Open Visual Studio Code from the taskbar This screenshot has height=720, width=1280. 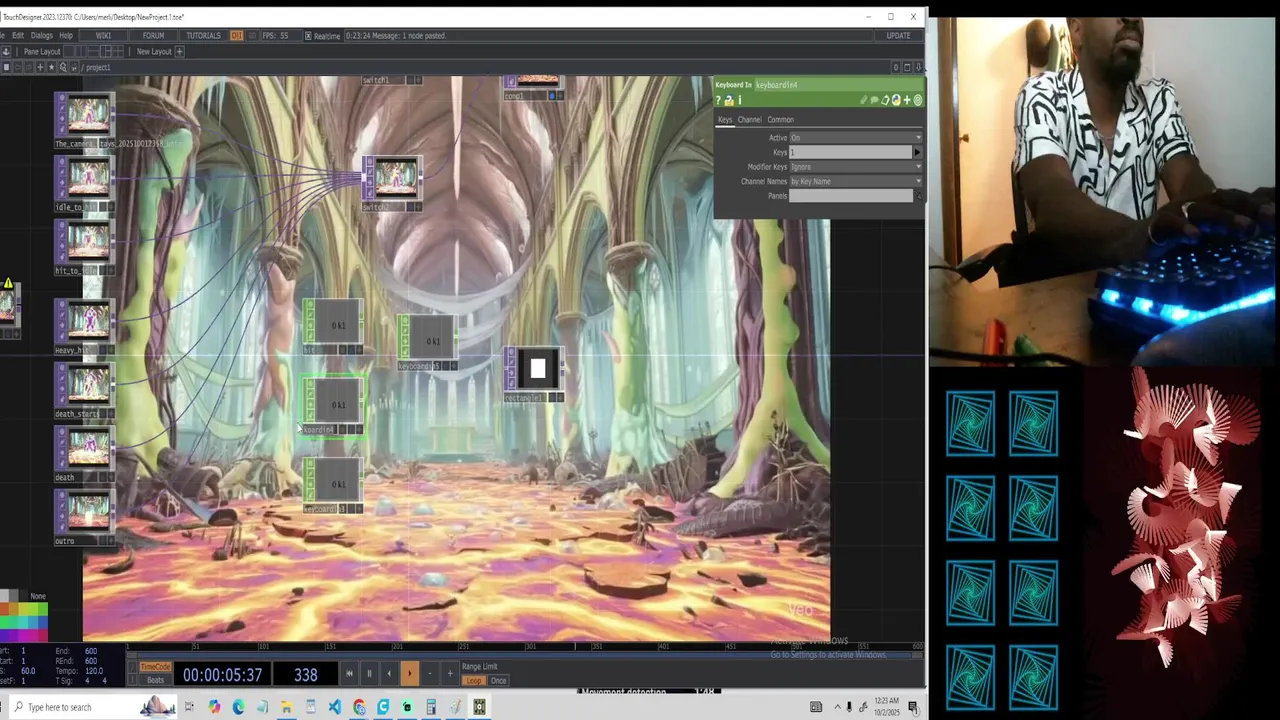pos(334,707)
